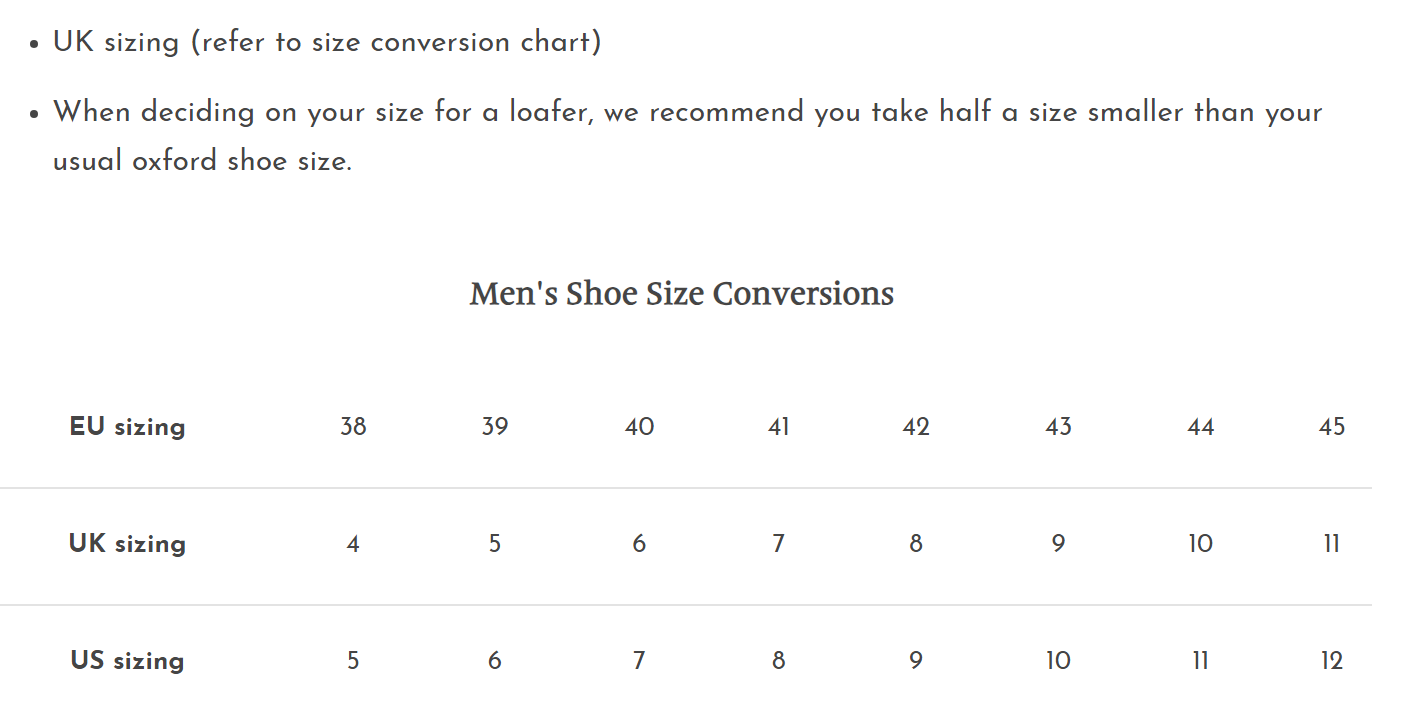
Task: Select the "US sizing" row label
Action: (127, 661)
